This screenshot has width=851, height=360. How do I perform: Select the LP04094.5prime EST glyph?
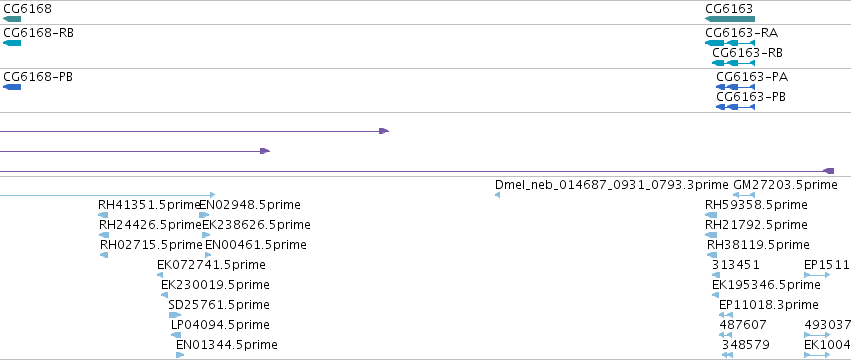[176, 335]
